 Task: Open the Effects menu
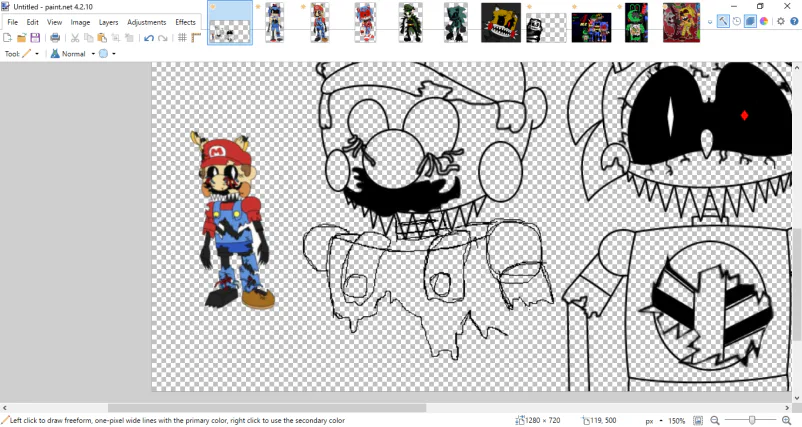[x=185, y=22]
